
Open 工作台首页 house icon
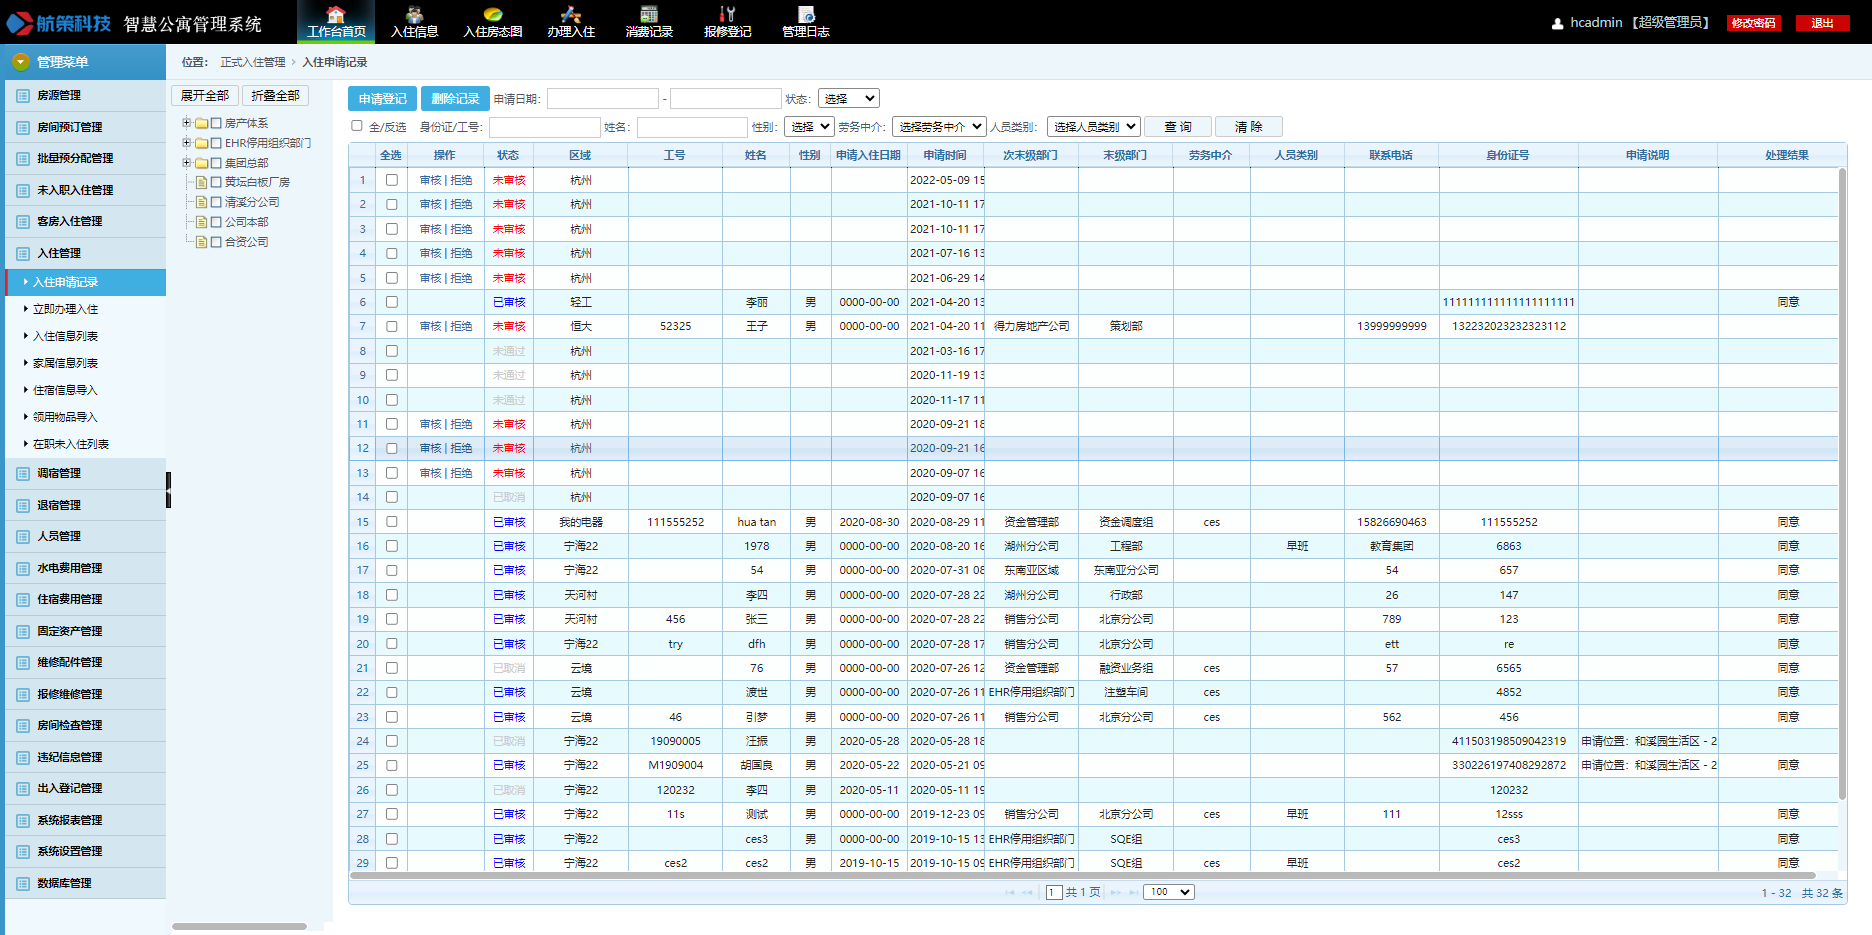[x=336, y=14]
